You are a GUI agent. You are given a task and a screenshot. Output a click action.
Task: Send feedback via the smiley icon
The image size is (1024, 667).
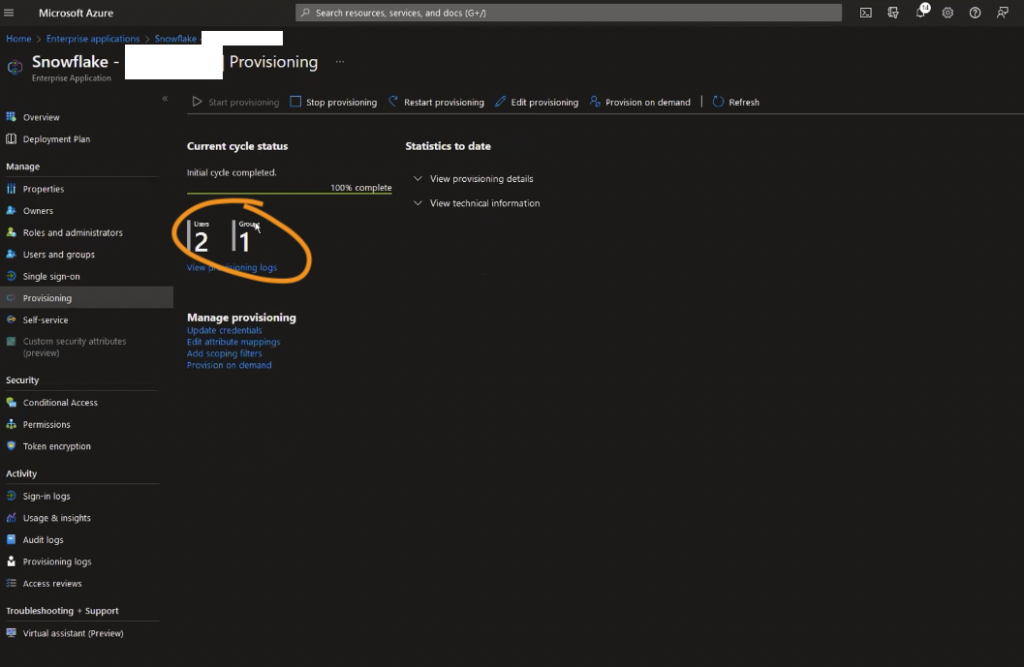(x=1001, y=12)
